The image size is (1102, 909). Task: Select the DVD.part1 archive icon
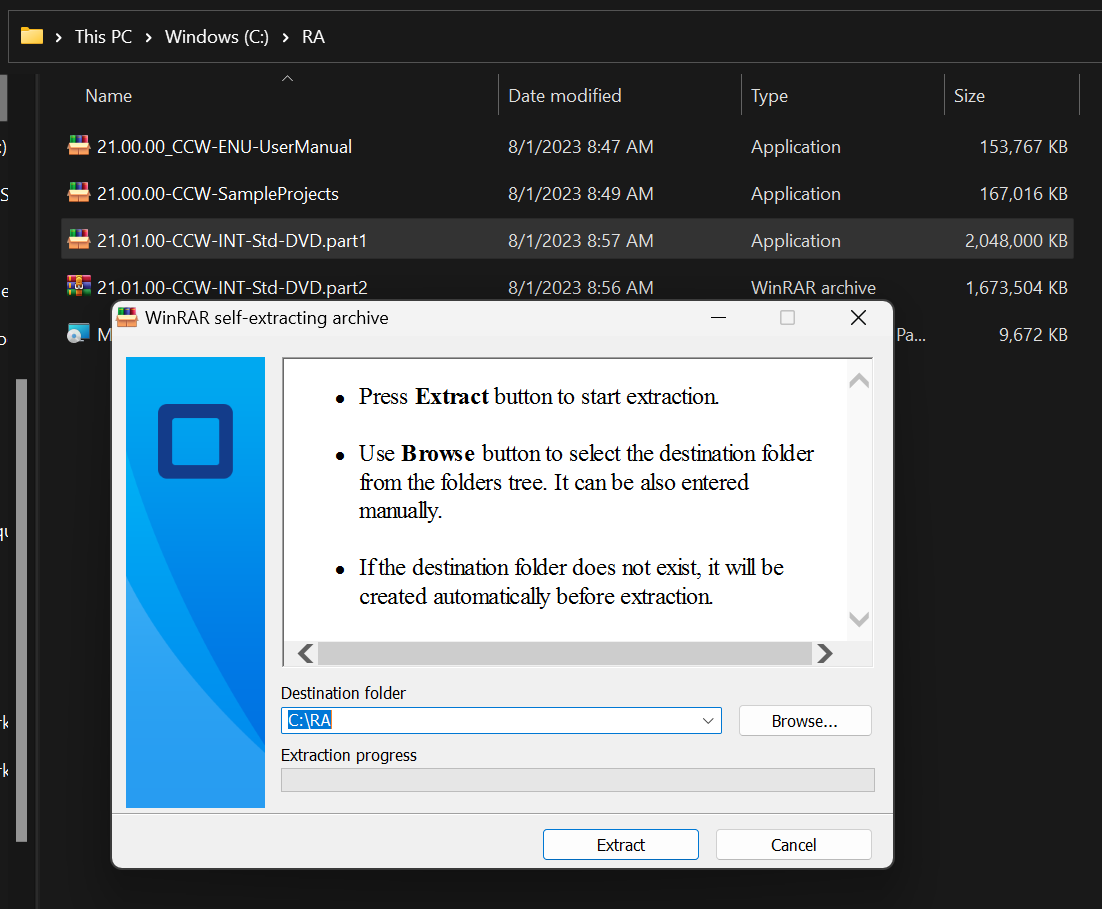[79, 240]
